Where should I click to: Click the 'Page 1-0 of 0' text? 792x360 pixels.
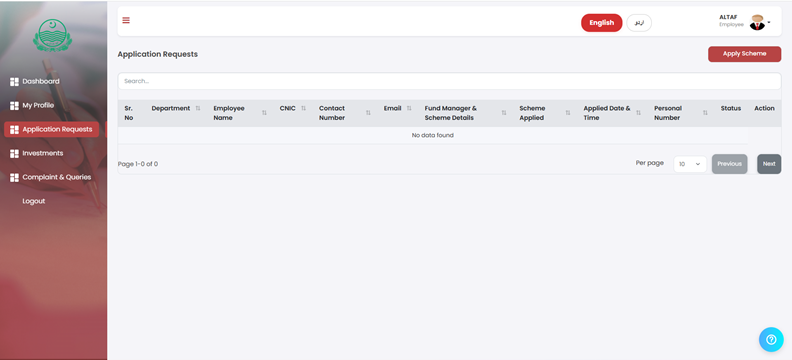pos(138,164)
